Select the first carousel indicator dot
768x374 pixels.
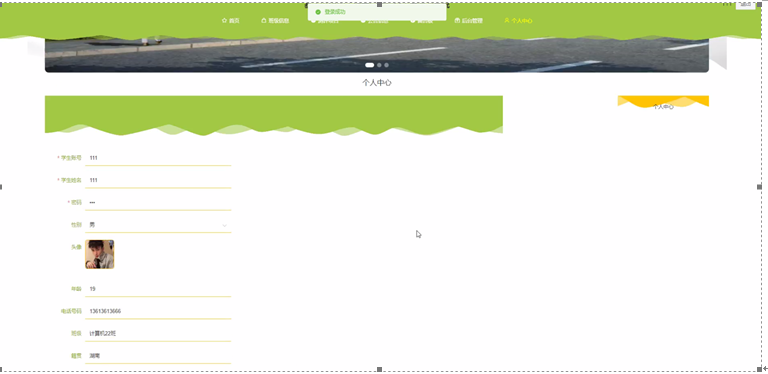[369, 65]
